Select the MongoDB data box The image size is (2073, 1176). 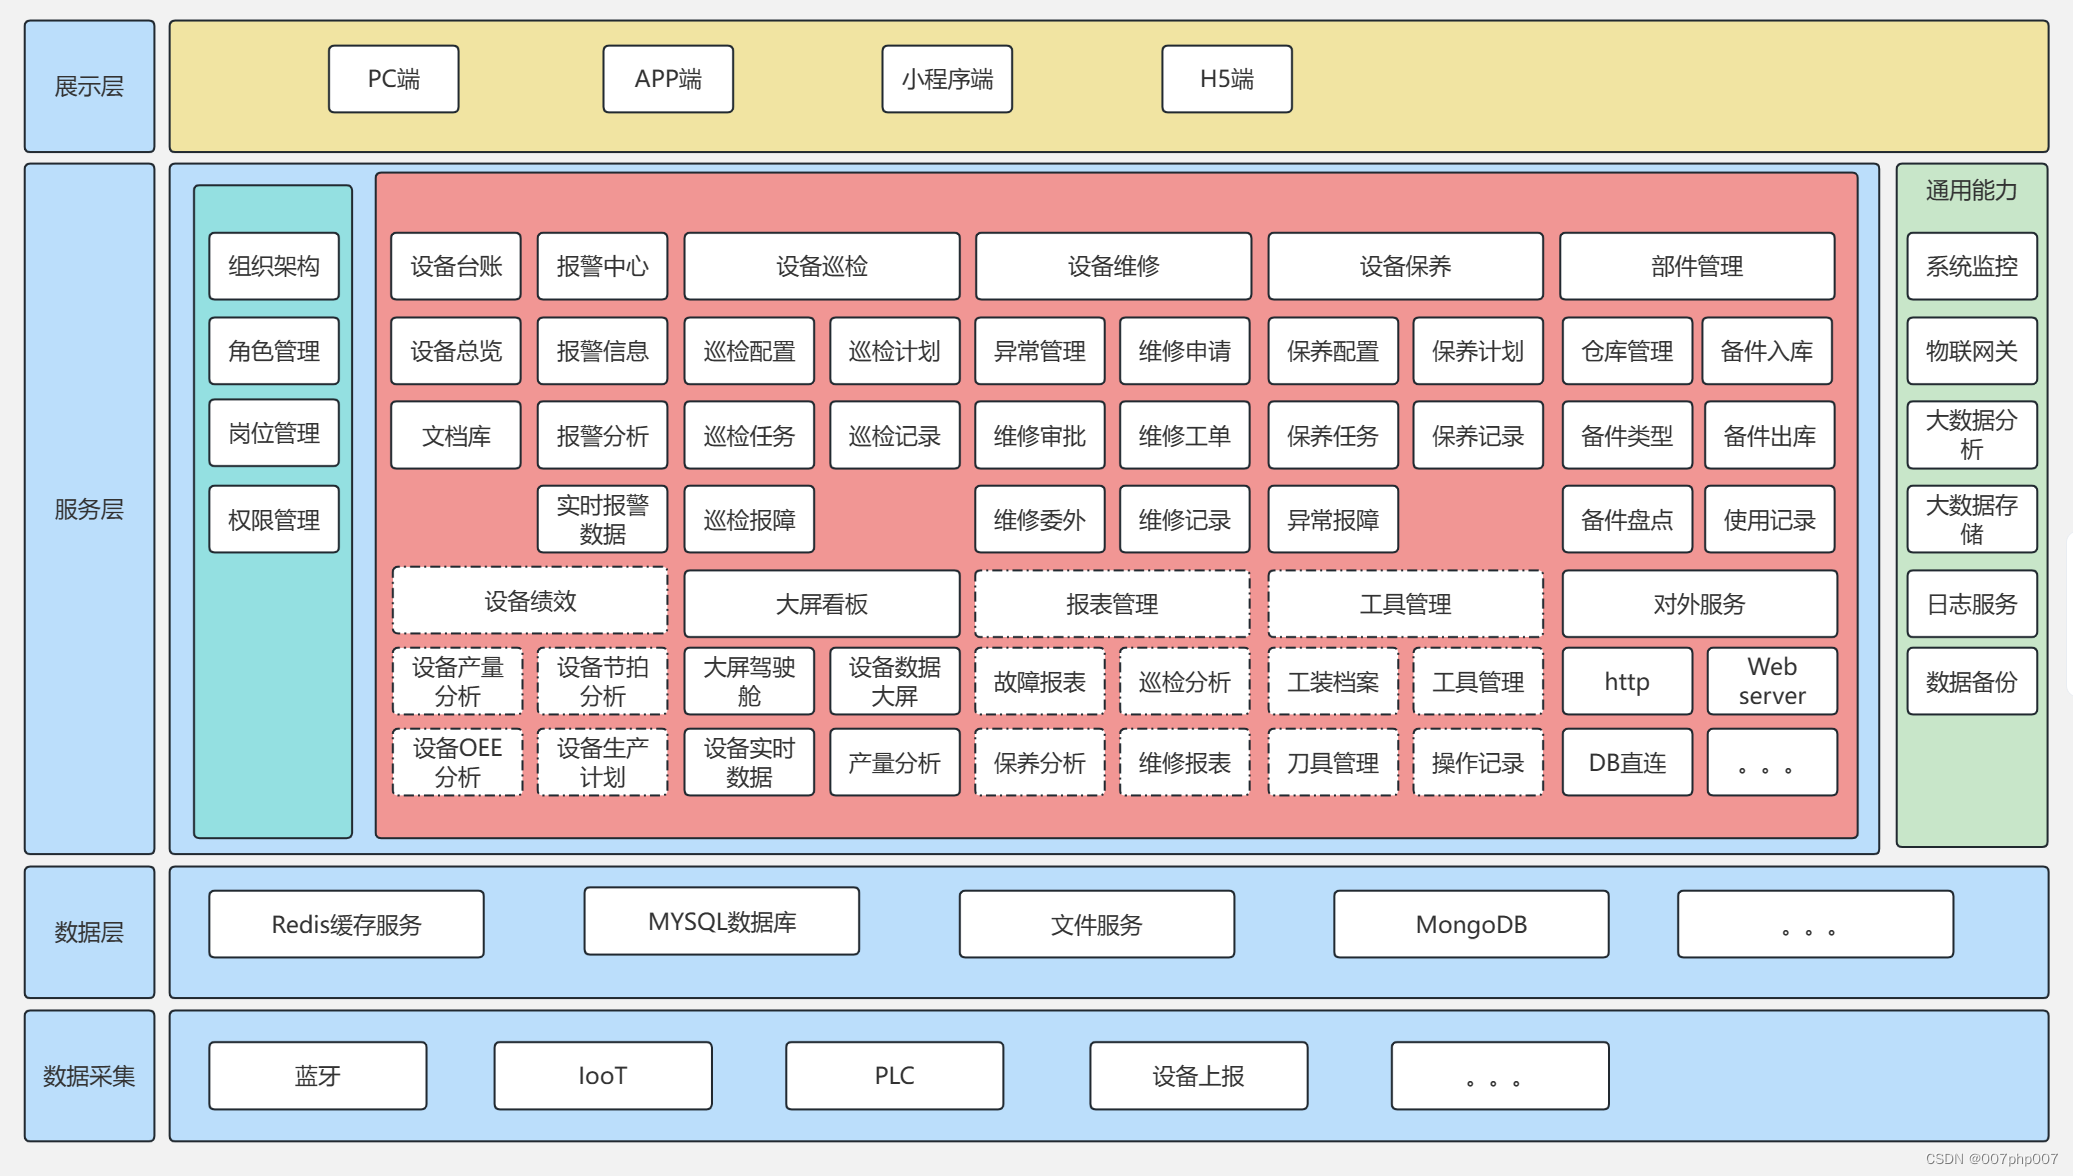point(1471,924)
